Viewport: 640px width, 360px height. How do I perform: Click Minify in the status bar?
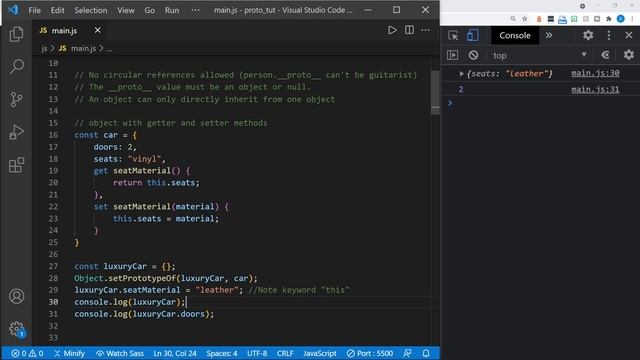coord(69,353)
